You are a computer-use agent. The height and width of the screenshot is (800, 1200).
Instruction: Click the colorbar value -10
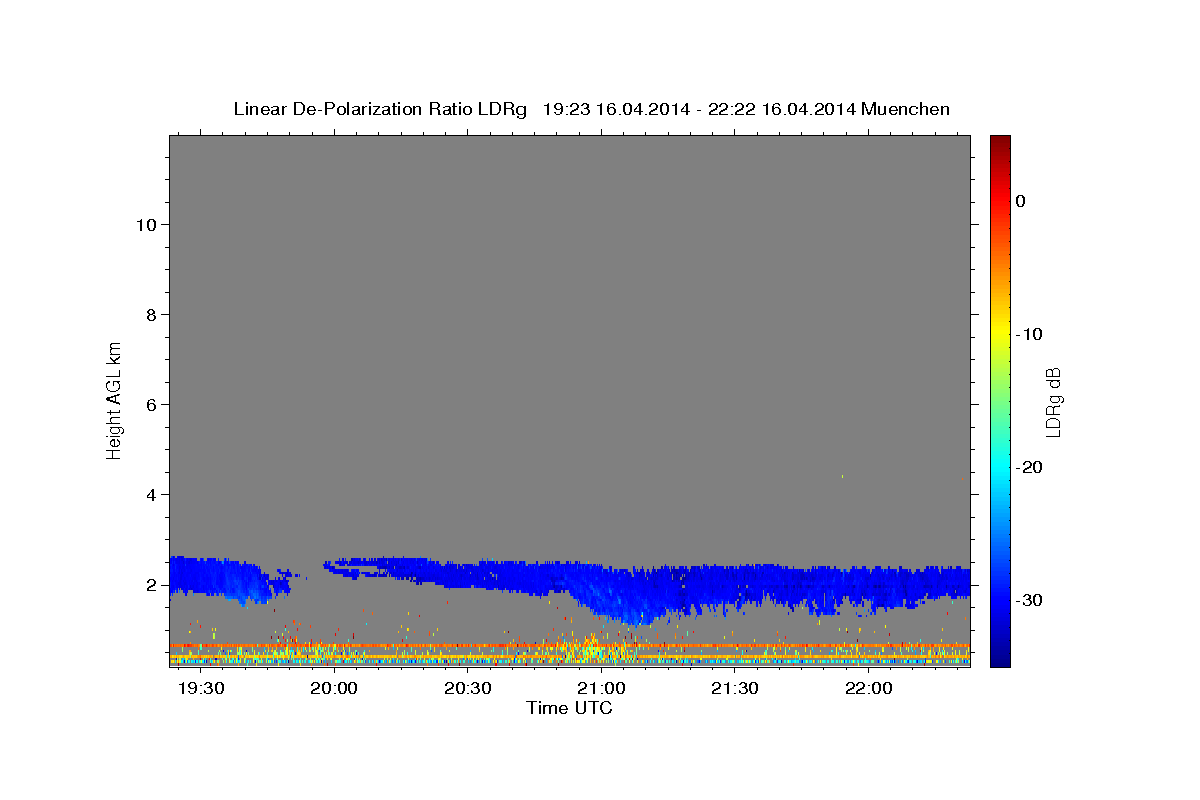coord(1029,334)
